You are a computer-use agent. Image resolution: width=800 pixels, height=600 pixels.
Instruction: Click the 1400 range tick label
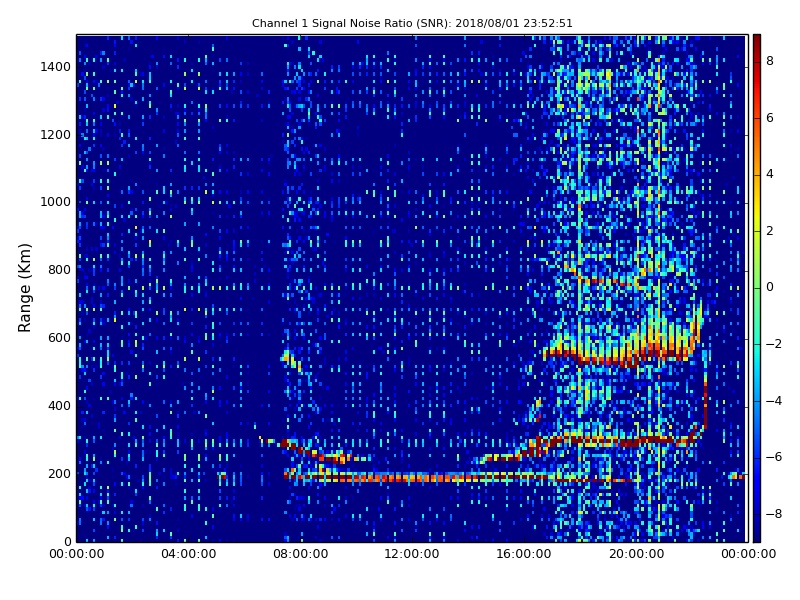[56, 67]
